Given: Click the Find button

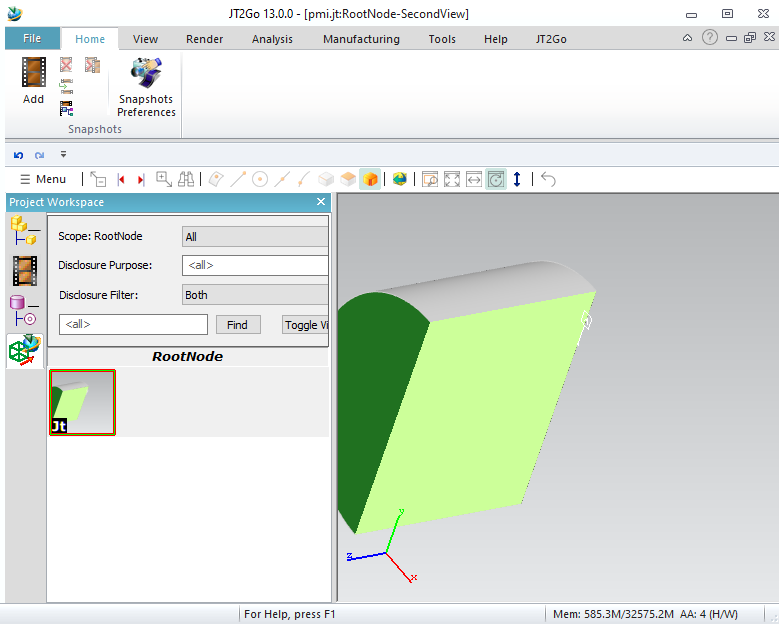Looking at the screenshot, I should coord(238,325).
